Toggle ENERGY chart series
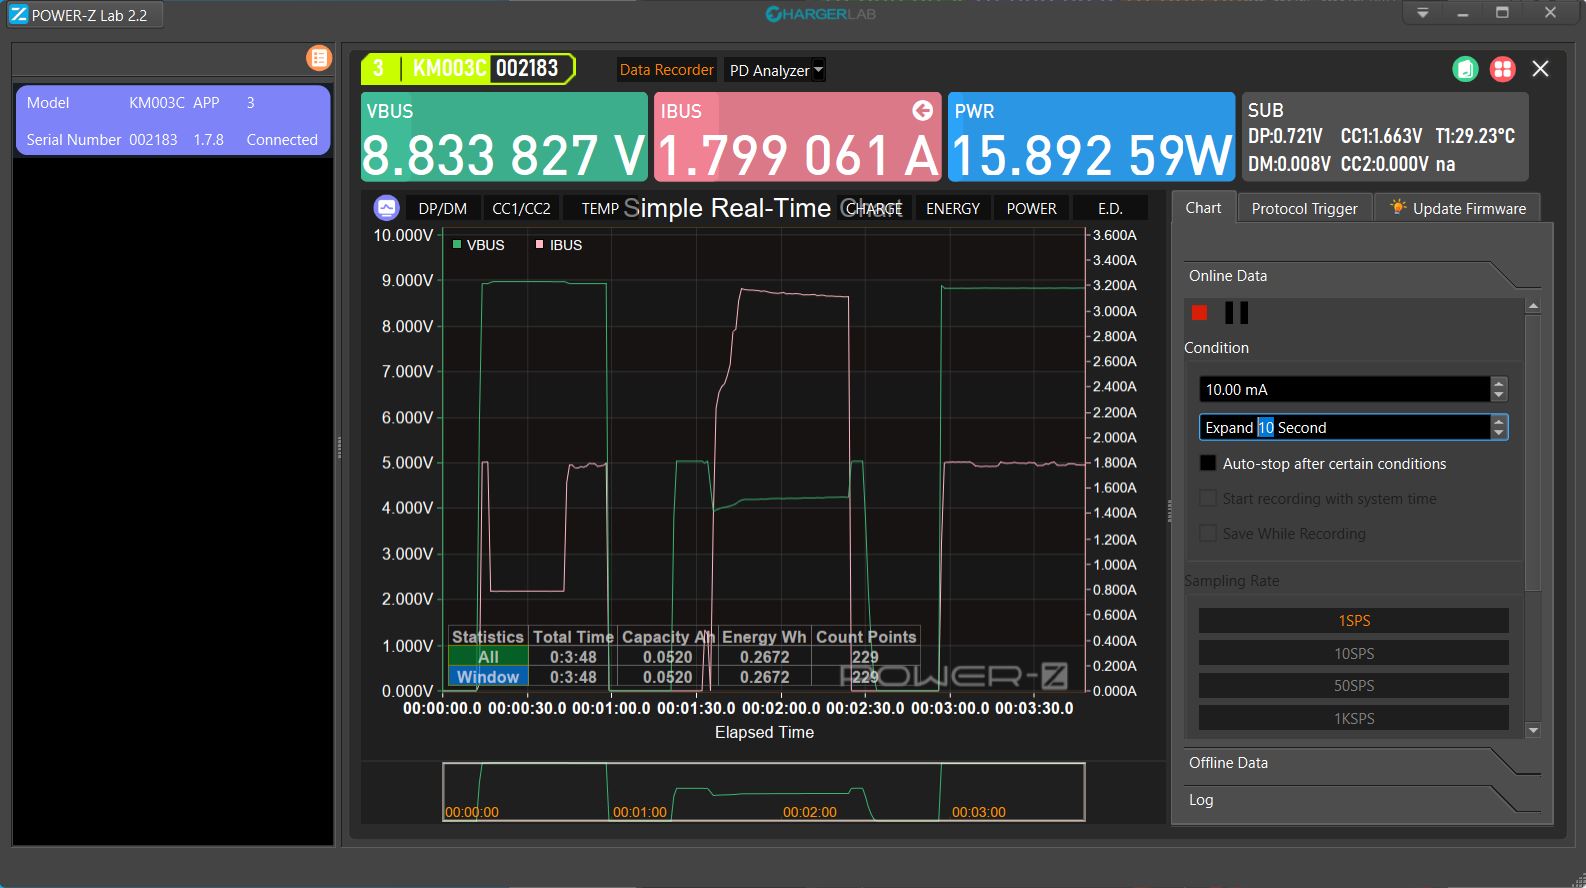Image resolution: width=1586 pixels, height=888 pixels. tap(952, 208)
